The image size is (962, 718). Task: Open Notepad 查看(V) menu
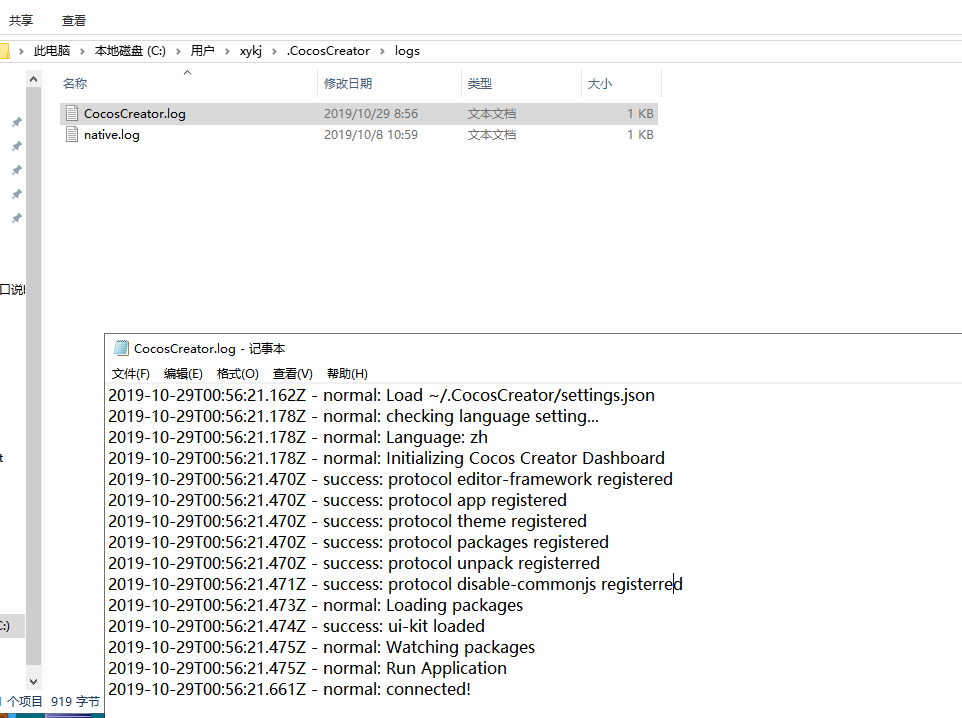click(293, 374)
